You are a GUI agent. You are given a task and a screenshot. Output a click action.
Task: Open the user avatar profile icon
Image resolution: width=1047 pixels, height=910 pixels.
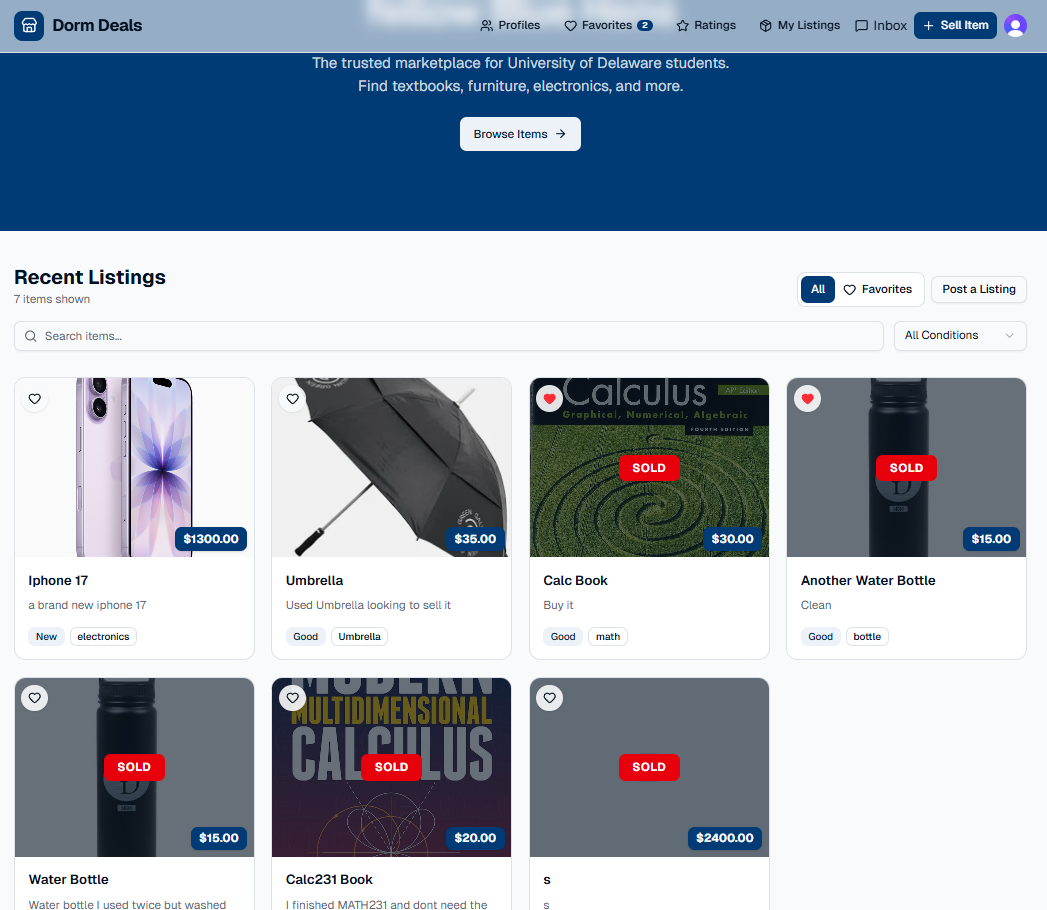coord(1015,25)
